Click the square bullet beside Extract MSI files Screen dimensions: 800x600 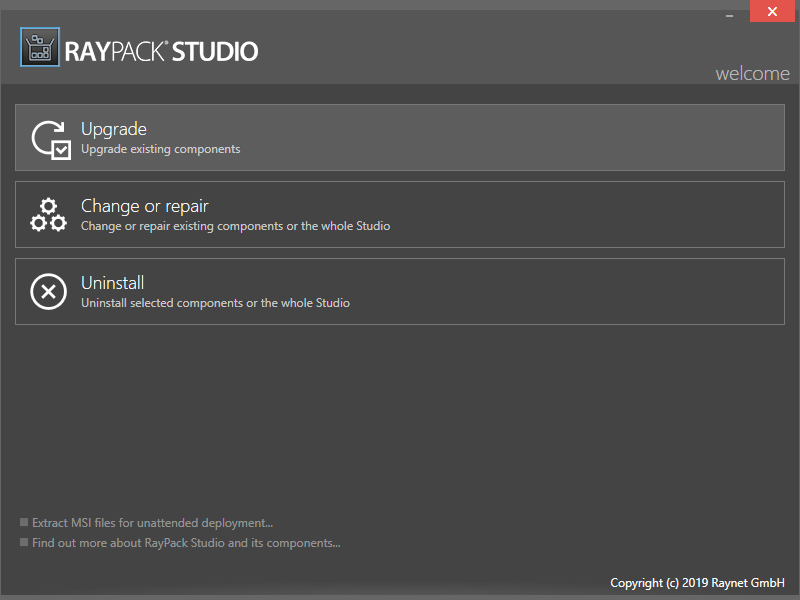point(24,522)
